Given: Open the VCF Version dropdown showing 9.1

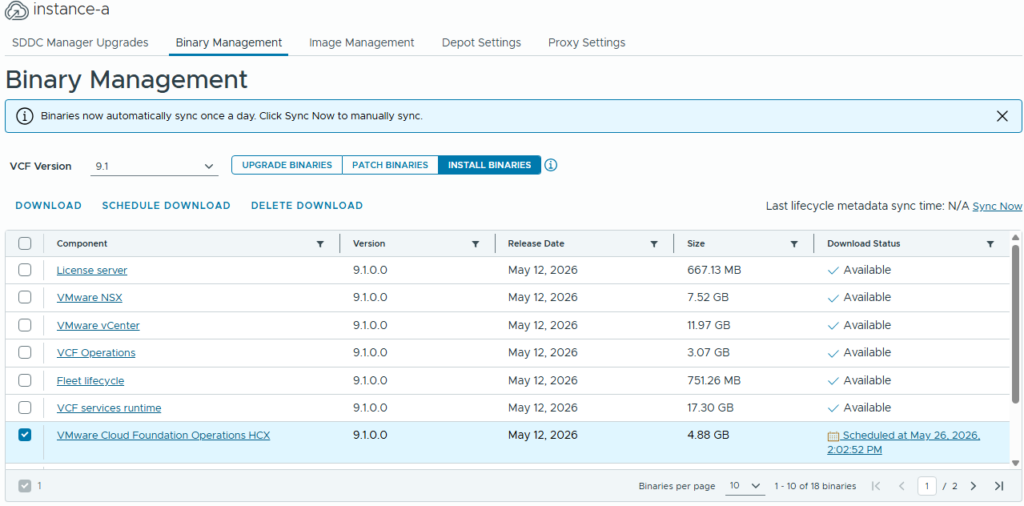Looking at the screenshot, I should click(154, 166).
